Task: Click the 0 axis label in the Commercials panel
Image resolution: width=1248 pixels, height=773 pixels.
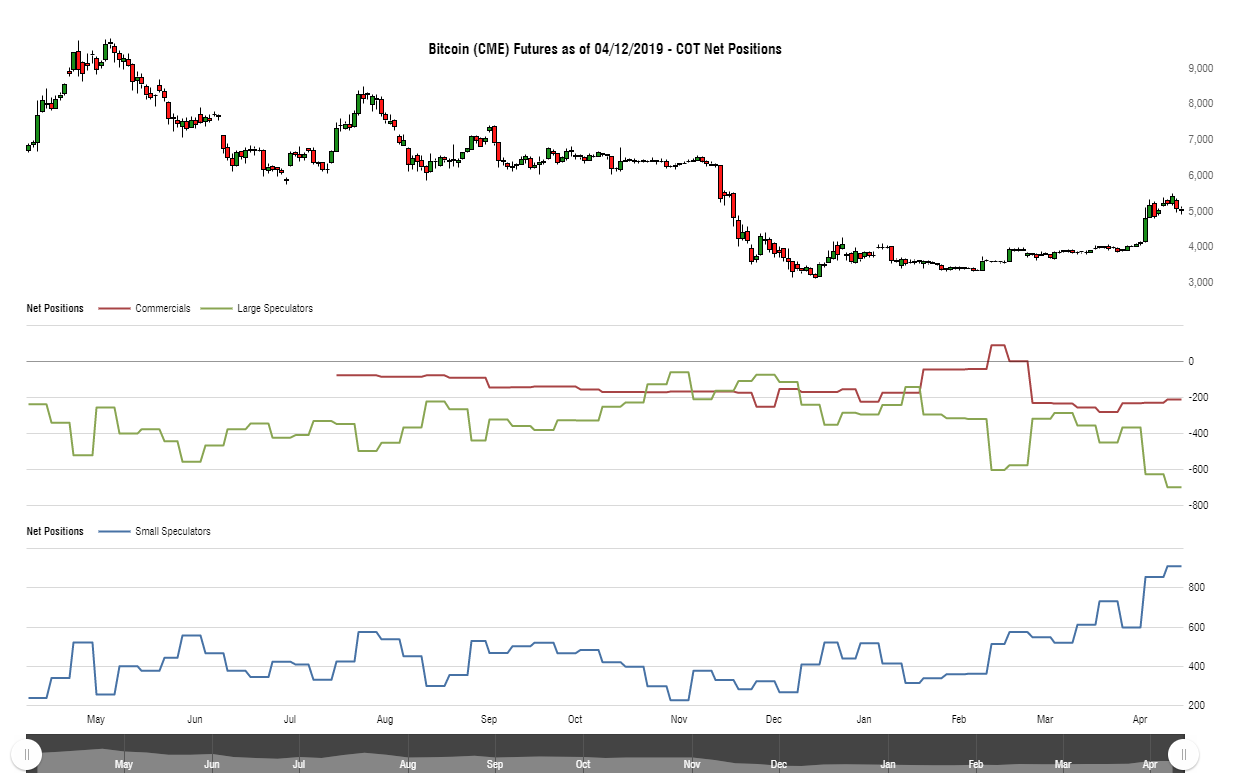Action: tap(1190, 362)
